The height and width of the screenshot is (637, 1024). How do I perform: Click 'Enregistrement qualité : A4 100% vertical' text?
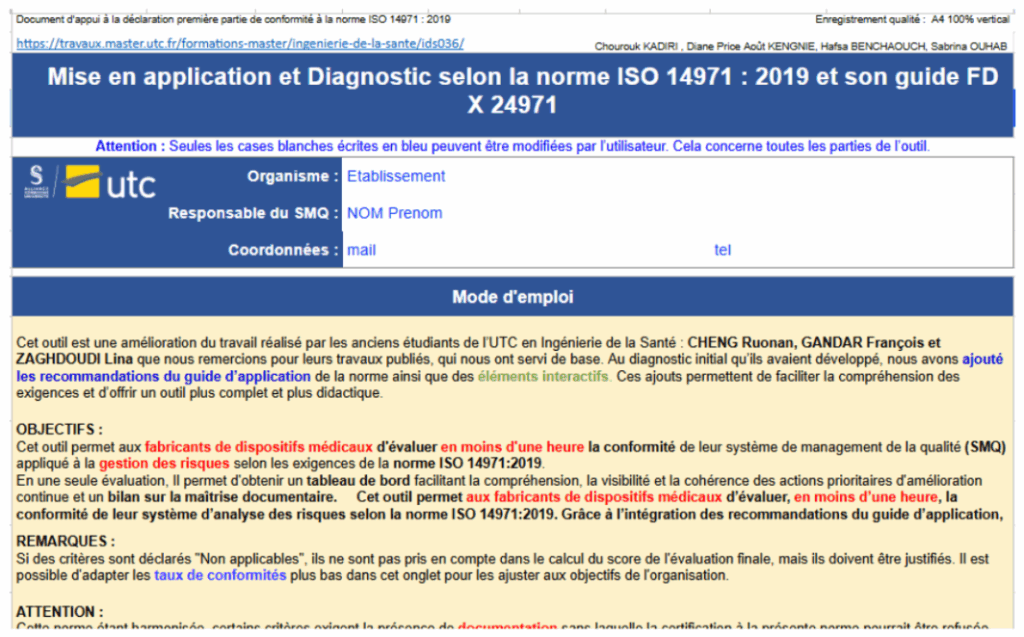[x=911, y=20]
